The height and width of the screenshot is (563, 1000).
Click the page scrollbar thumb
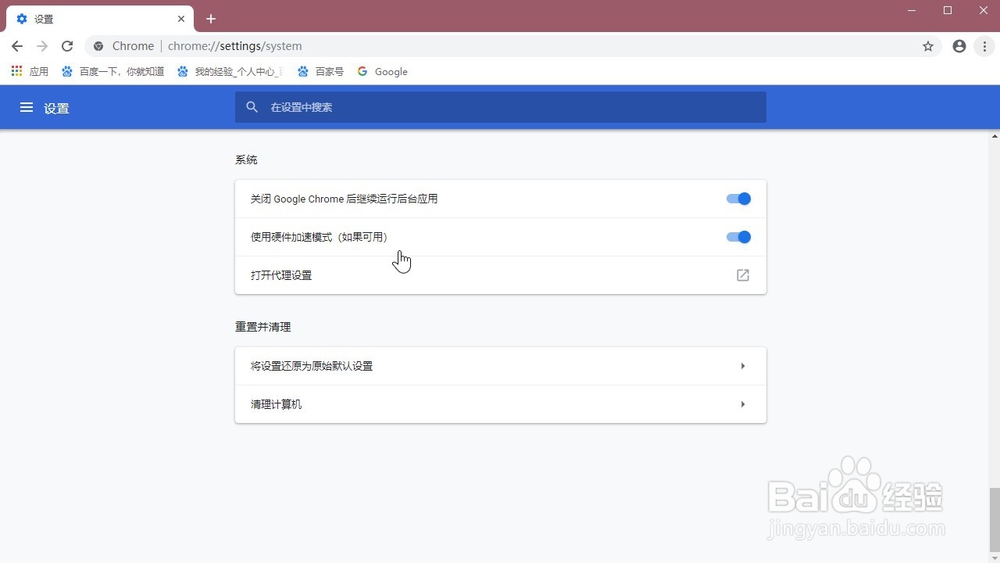click(994, 520)
